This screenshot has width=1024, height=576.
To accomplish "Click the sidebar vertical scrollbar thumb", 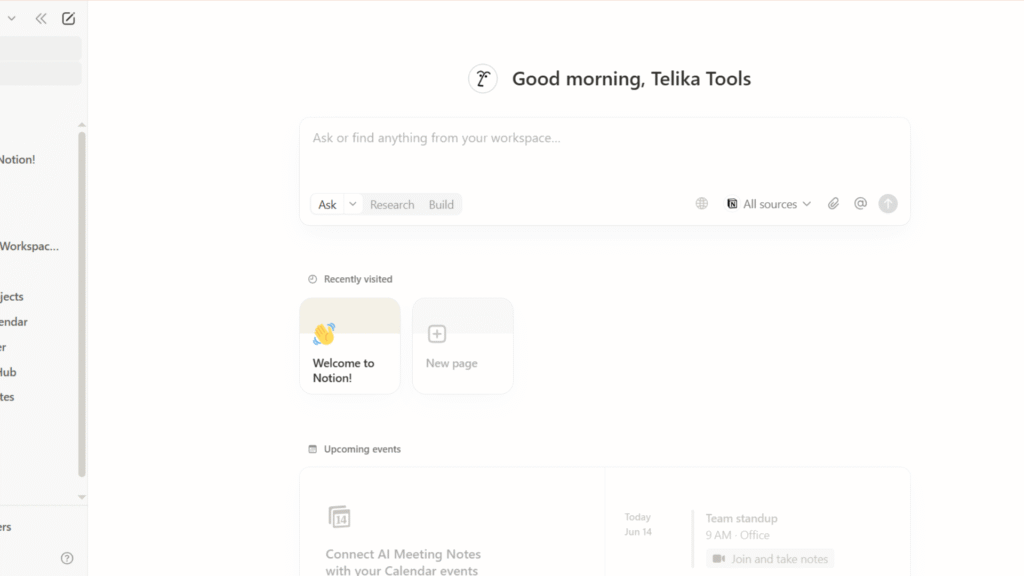I will coord(82,304).
